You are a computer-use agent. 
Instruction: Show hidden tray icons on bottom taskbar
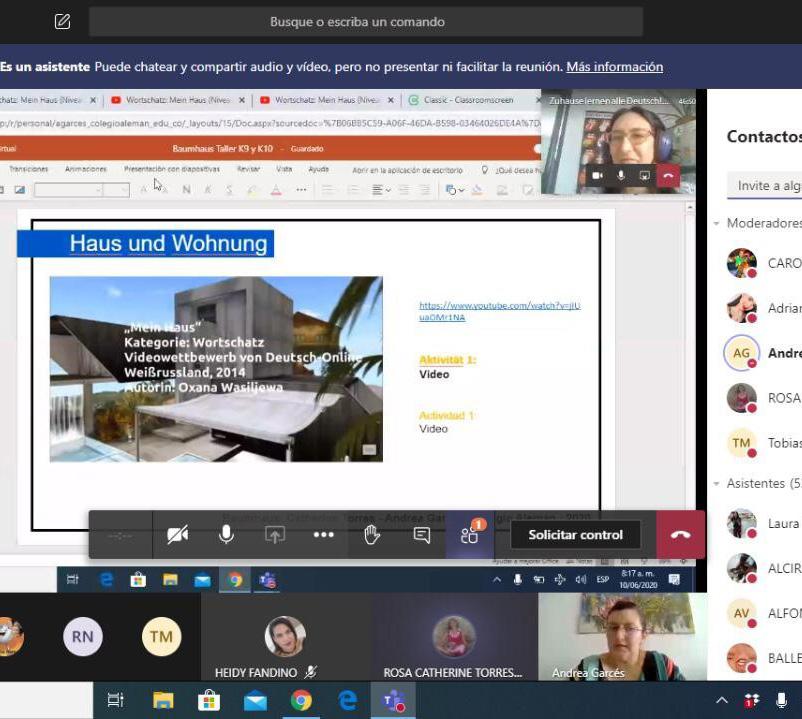pyautogui.click(x=722, y=700)
